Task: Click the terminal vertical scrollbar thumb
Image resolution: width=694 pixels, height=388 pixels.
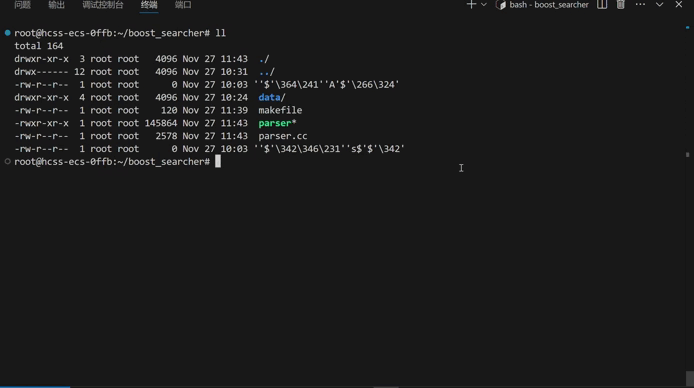Action: 690,378
